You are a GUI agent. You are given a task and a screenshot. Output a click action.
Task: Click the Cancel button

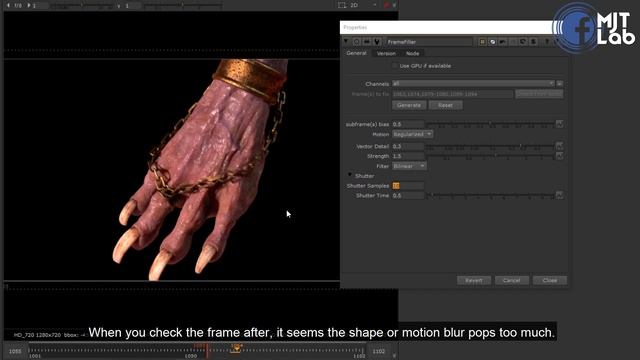(x=511, y=280)
